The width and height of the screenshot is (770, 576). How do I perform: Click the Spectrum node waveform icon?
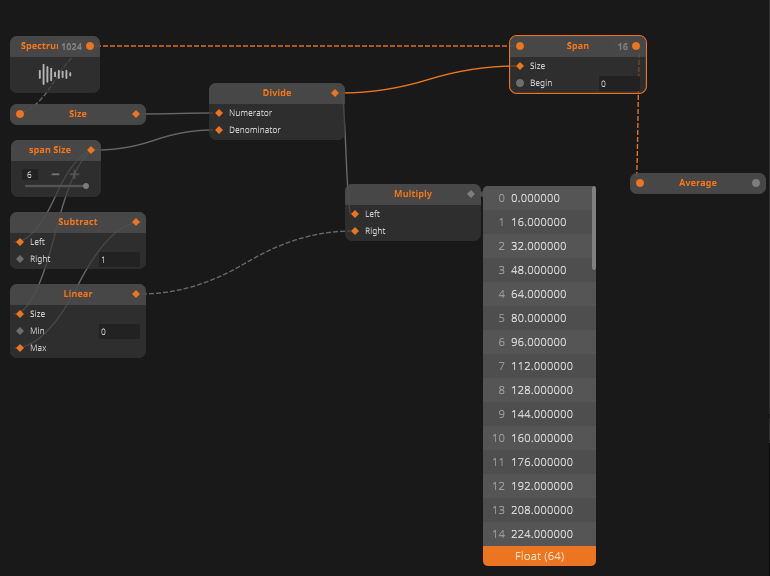(x=55, y=74)
